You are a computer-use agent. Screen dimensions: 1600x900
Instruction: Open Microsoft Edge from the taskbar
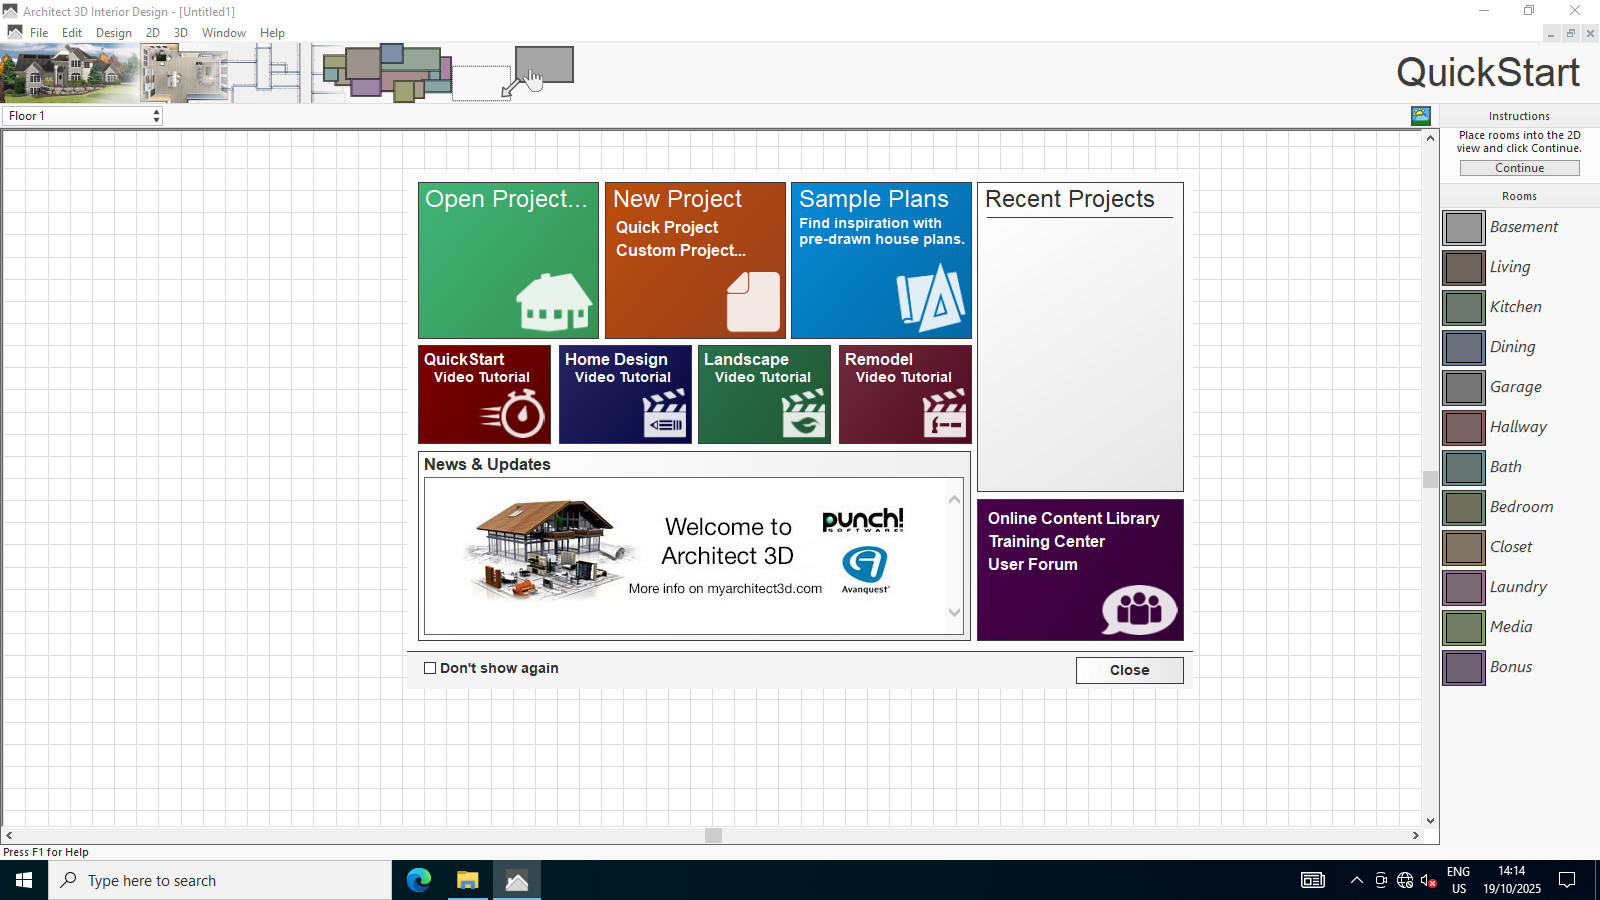418,880
